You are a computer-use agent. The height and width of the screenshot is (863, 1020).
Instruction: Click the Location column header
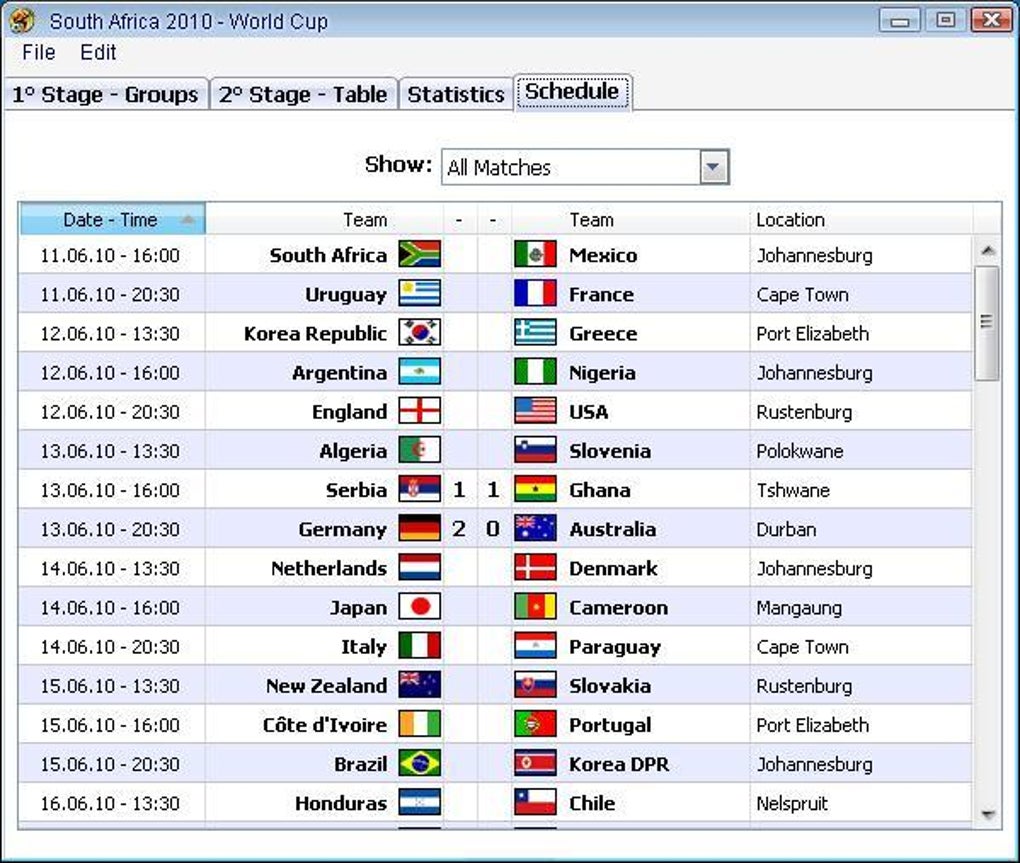(861, 219)
